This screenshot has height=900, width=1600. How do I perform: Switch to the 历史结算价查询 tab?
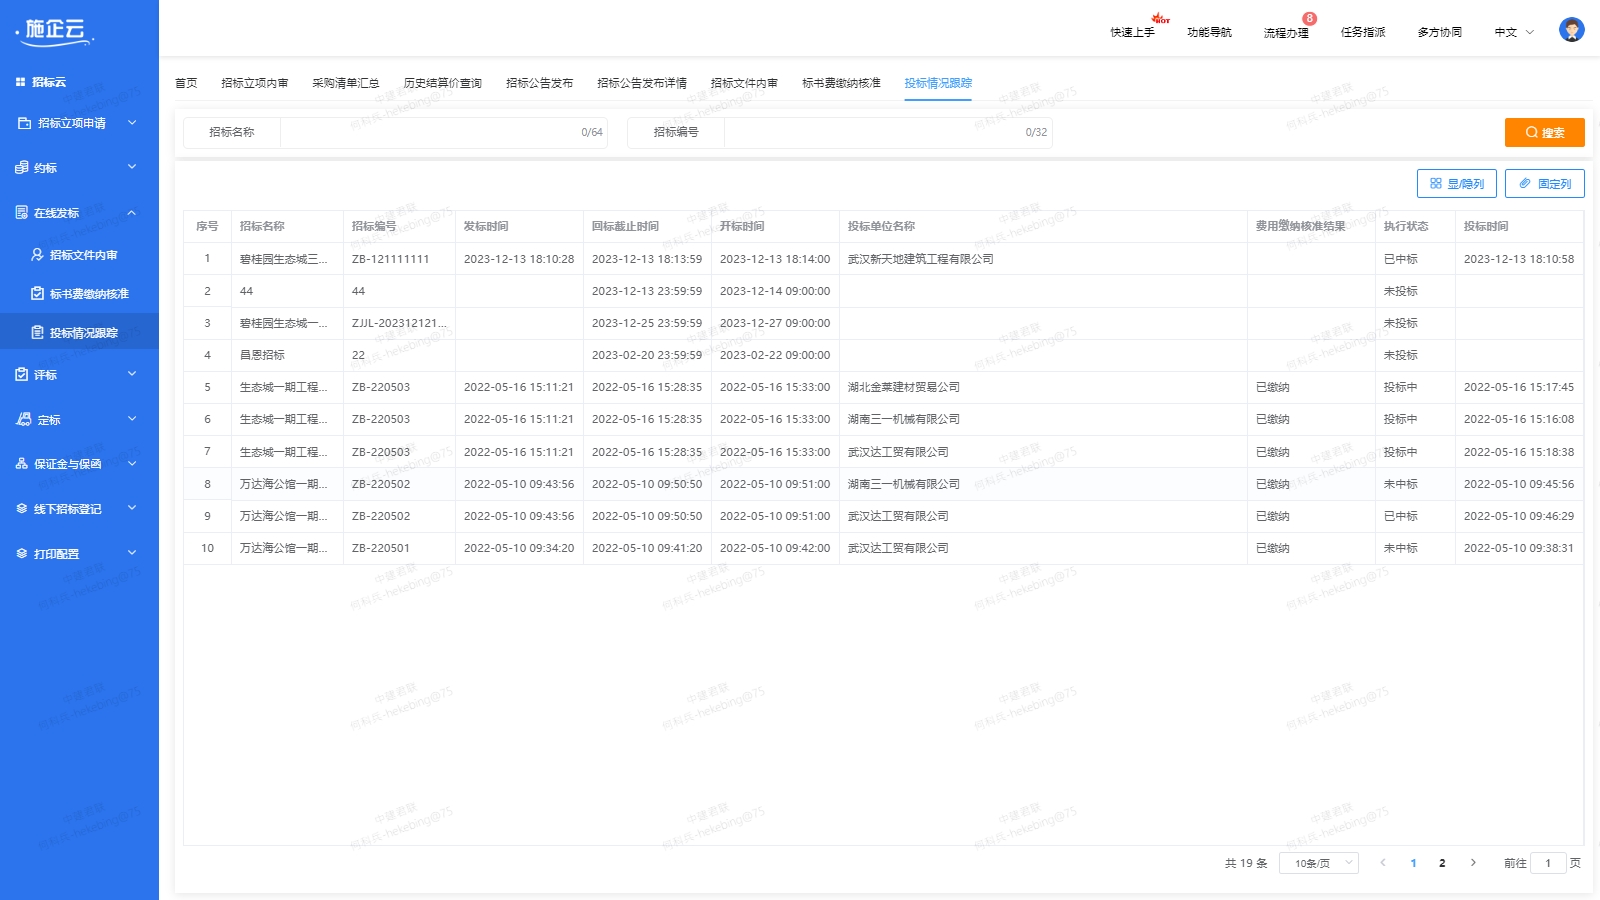[442, 83]
